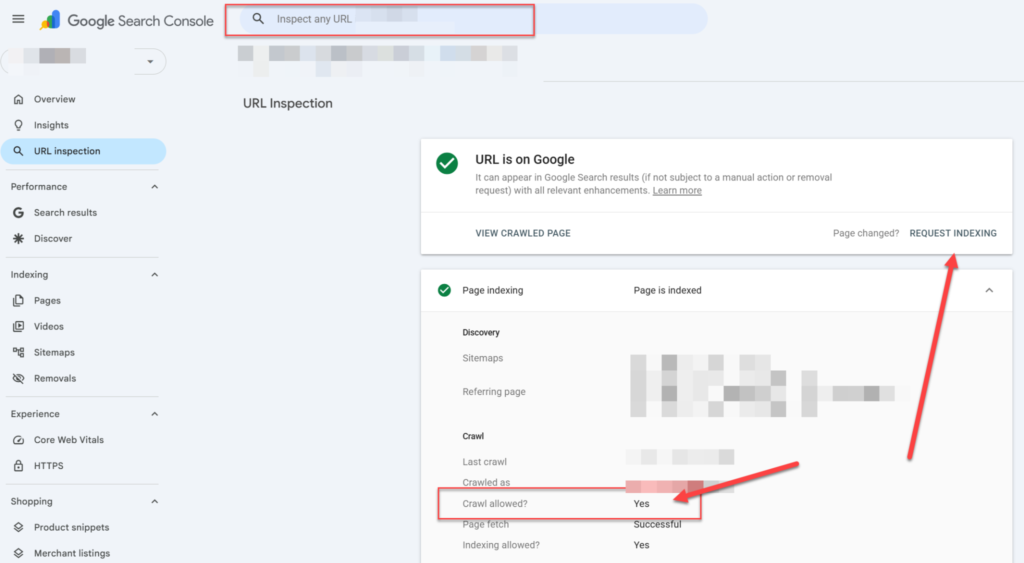Click the Google Search Console logo
This screenshot has height=563, width=1024.
tap(127, 20)
